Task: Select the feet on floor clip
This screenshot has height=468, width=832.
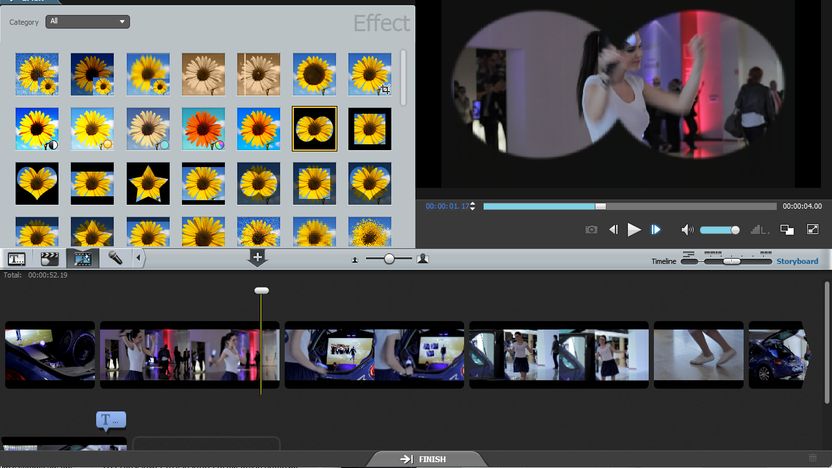Action: pos(698,354)
